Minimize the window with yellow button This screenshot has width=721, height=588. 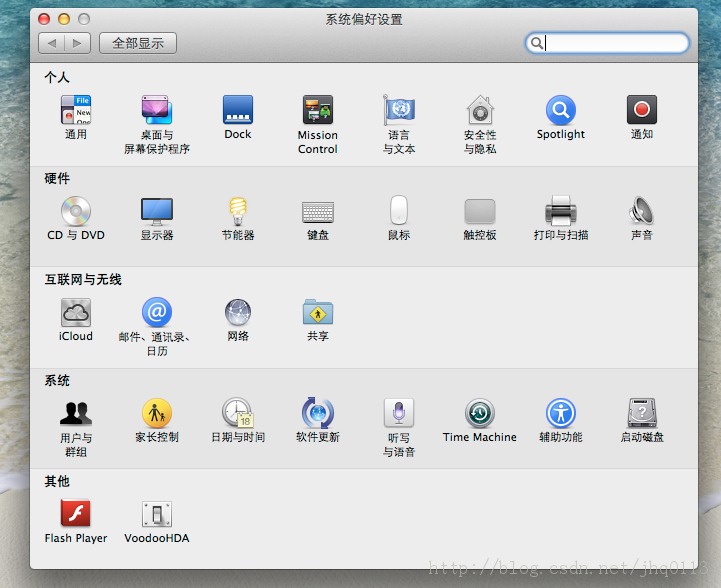point(64,19)
